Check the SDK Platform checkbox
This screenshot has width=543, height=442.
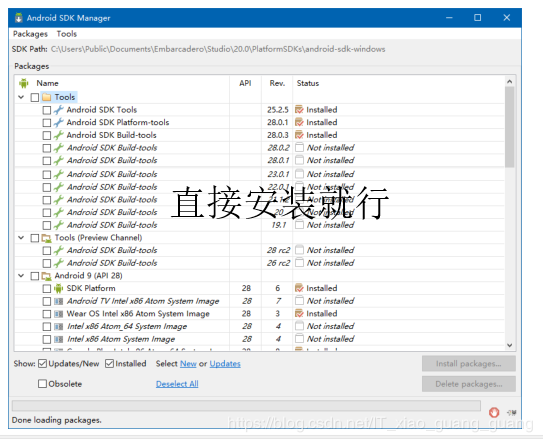pyautogui.click(x=47, y=289)
